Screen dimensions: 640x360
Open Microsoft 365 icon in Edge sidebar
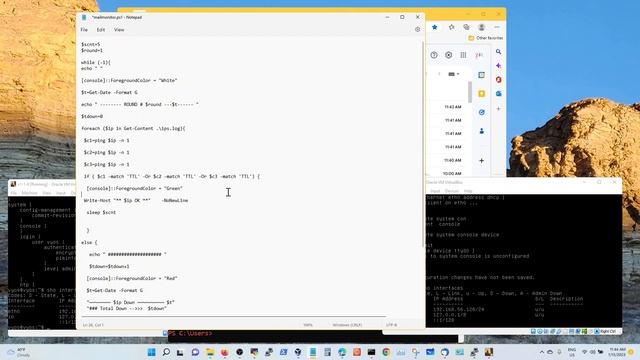498,80
